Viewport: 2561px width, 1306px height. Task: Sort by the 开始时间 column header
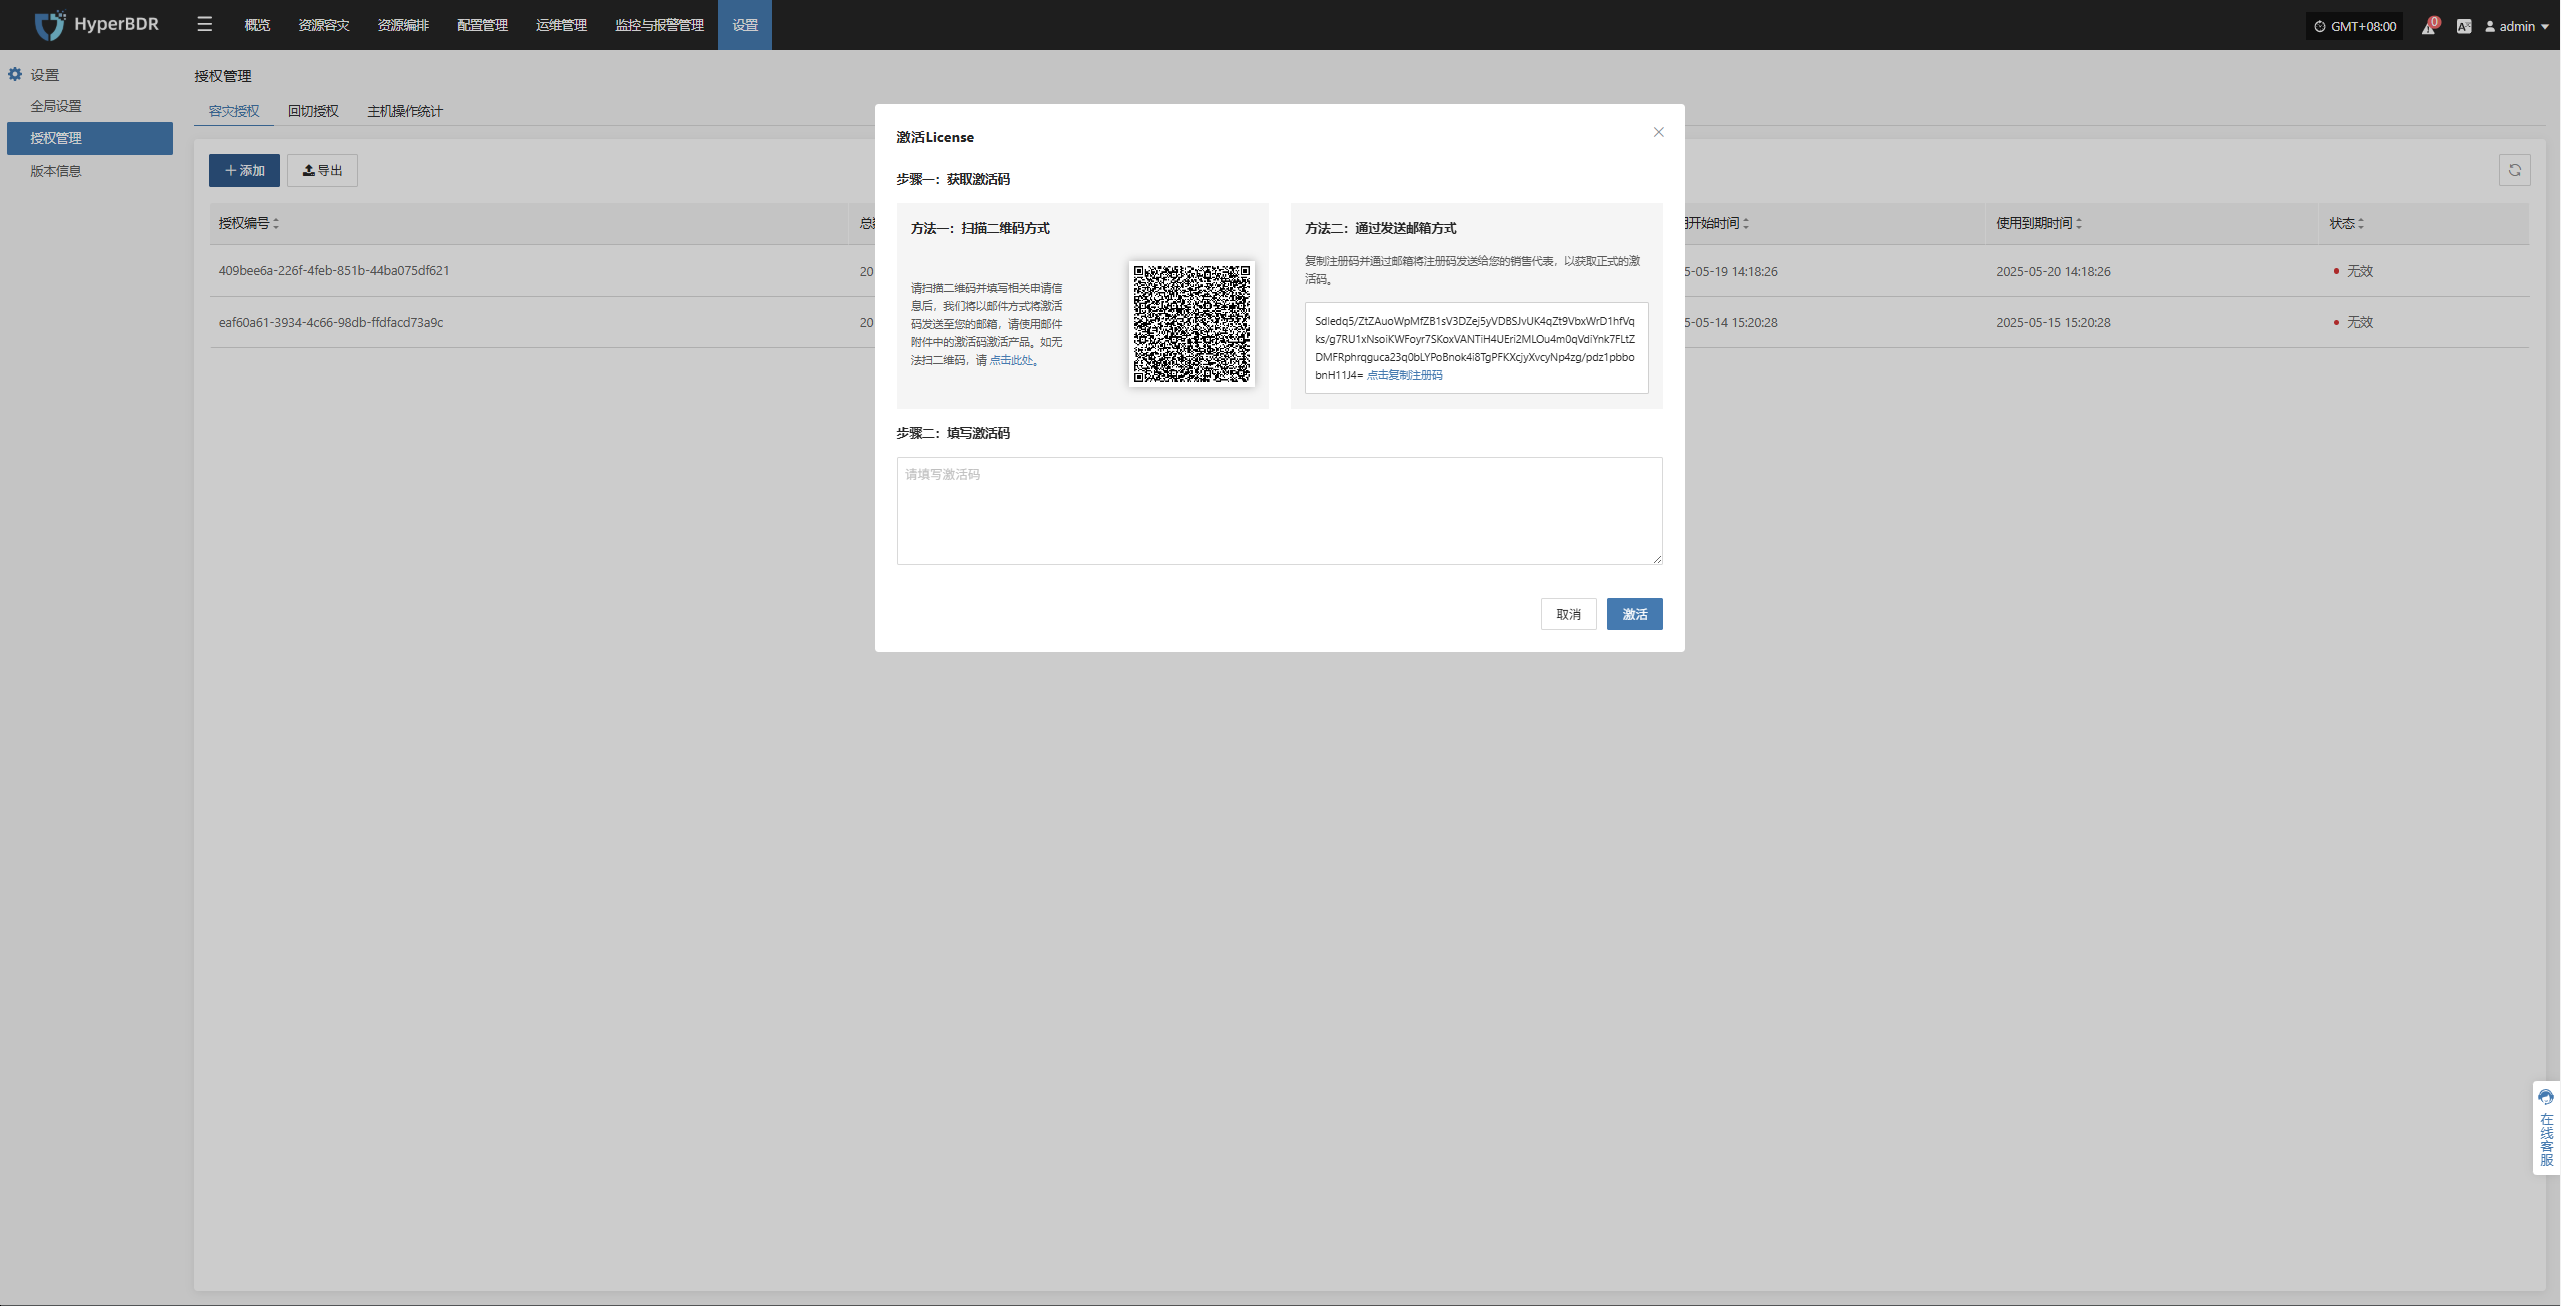1716,223
